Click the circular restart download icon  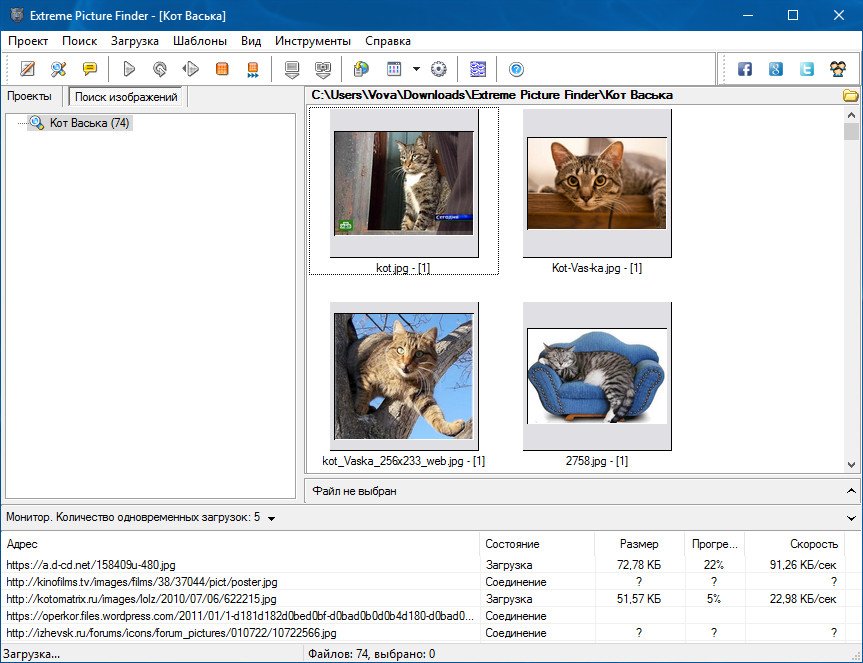click(160, 69)
